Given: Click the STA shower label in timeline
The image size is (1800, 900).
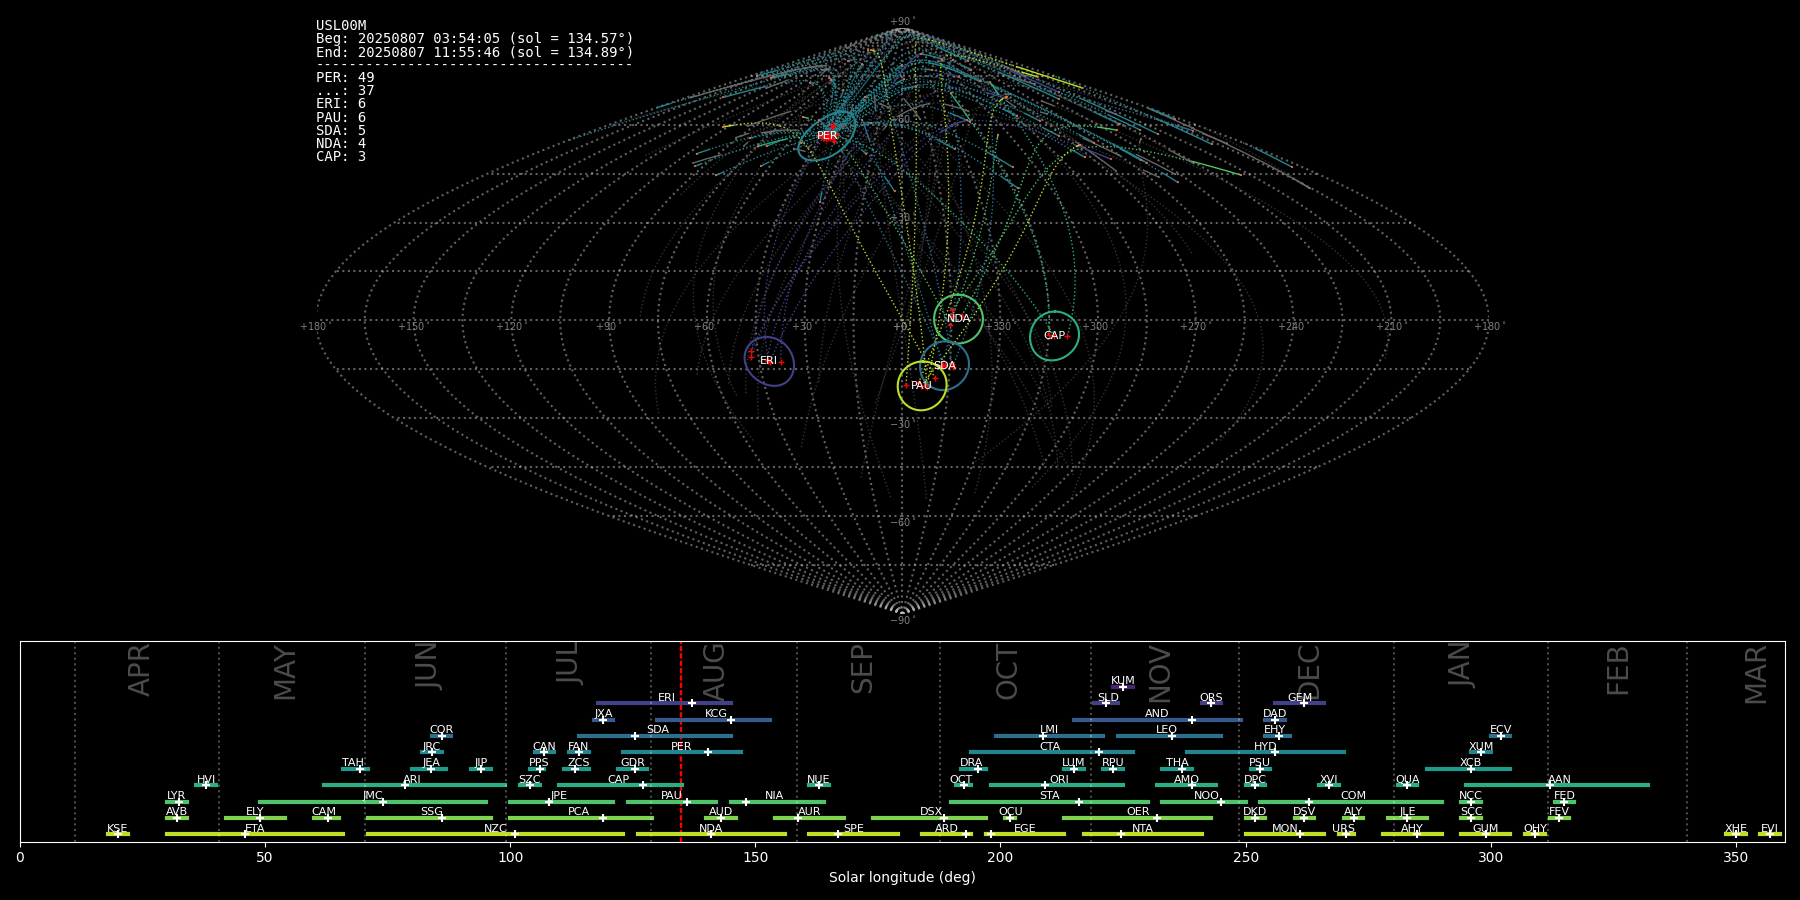Looking at the screenshot, I should pyautogui.click(x=1049, y=796).
